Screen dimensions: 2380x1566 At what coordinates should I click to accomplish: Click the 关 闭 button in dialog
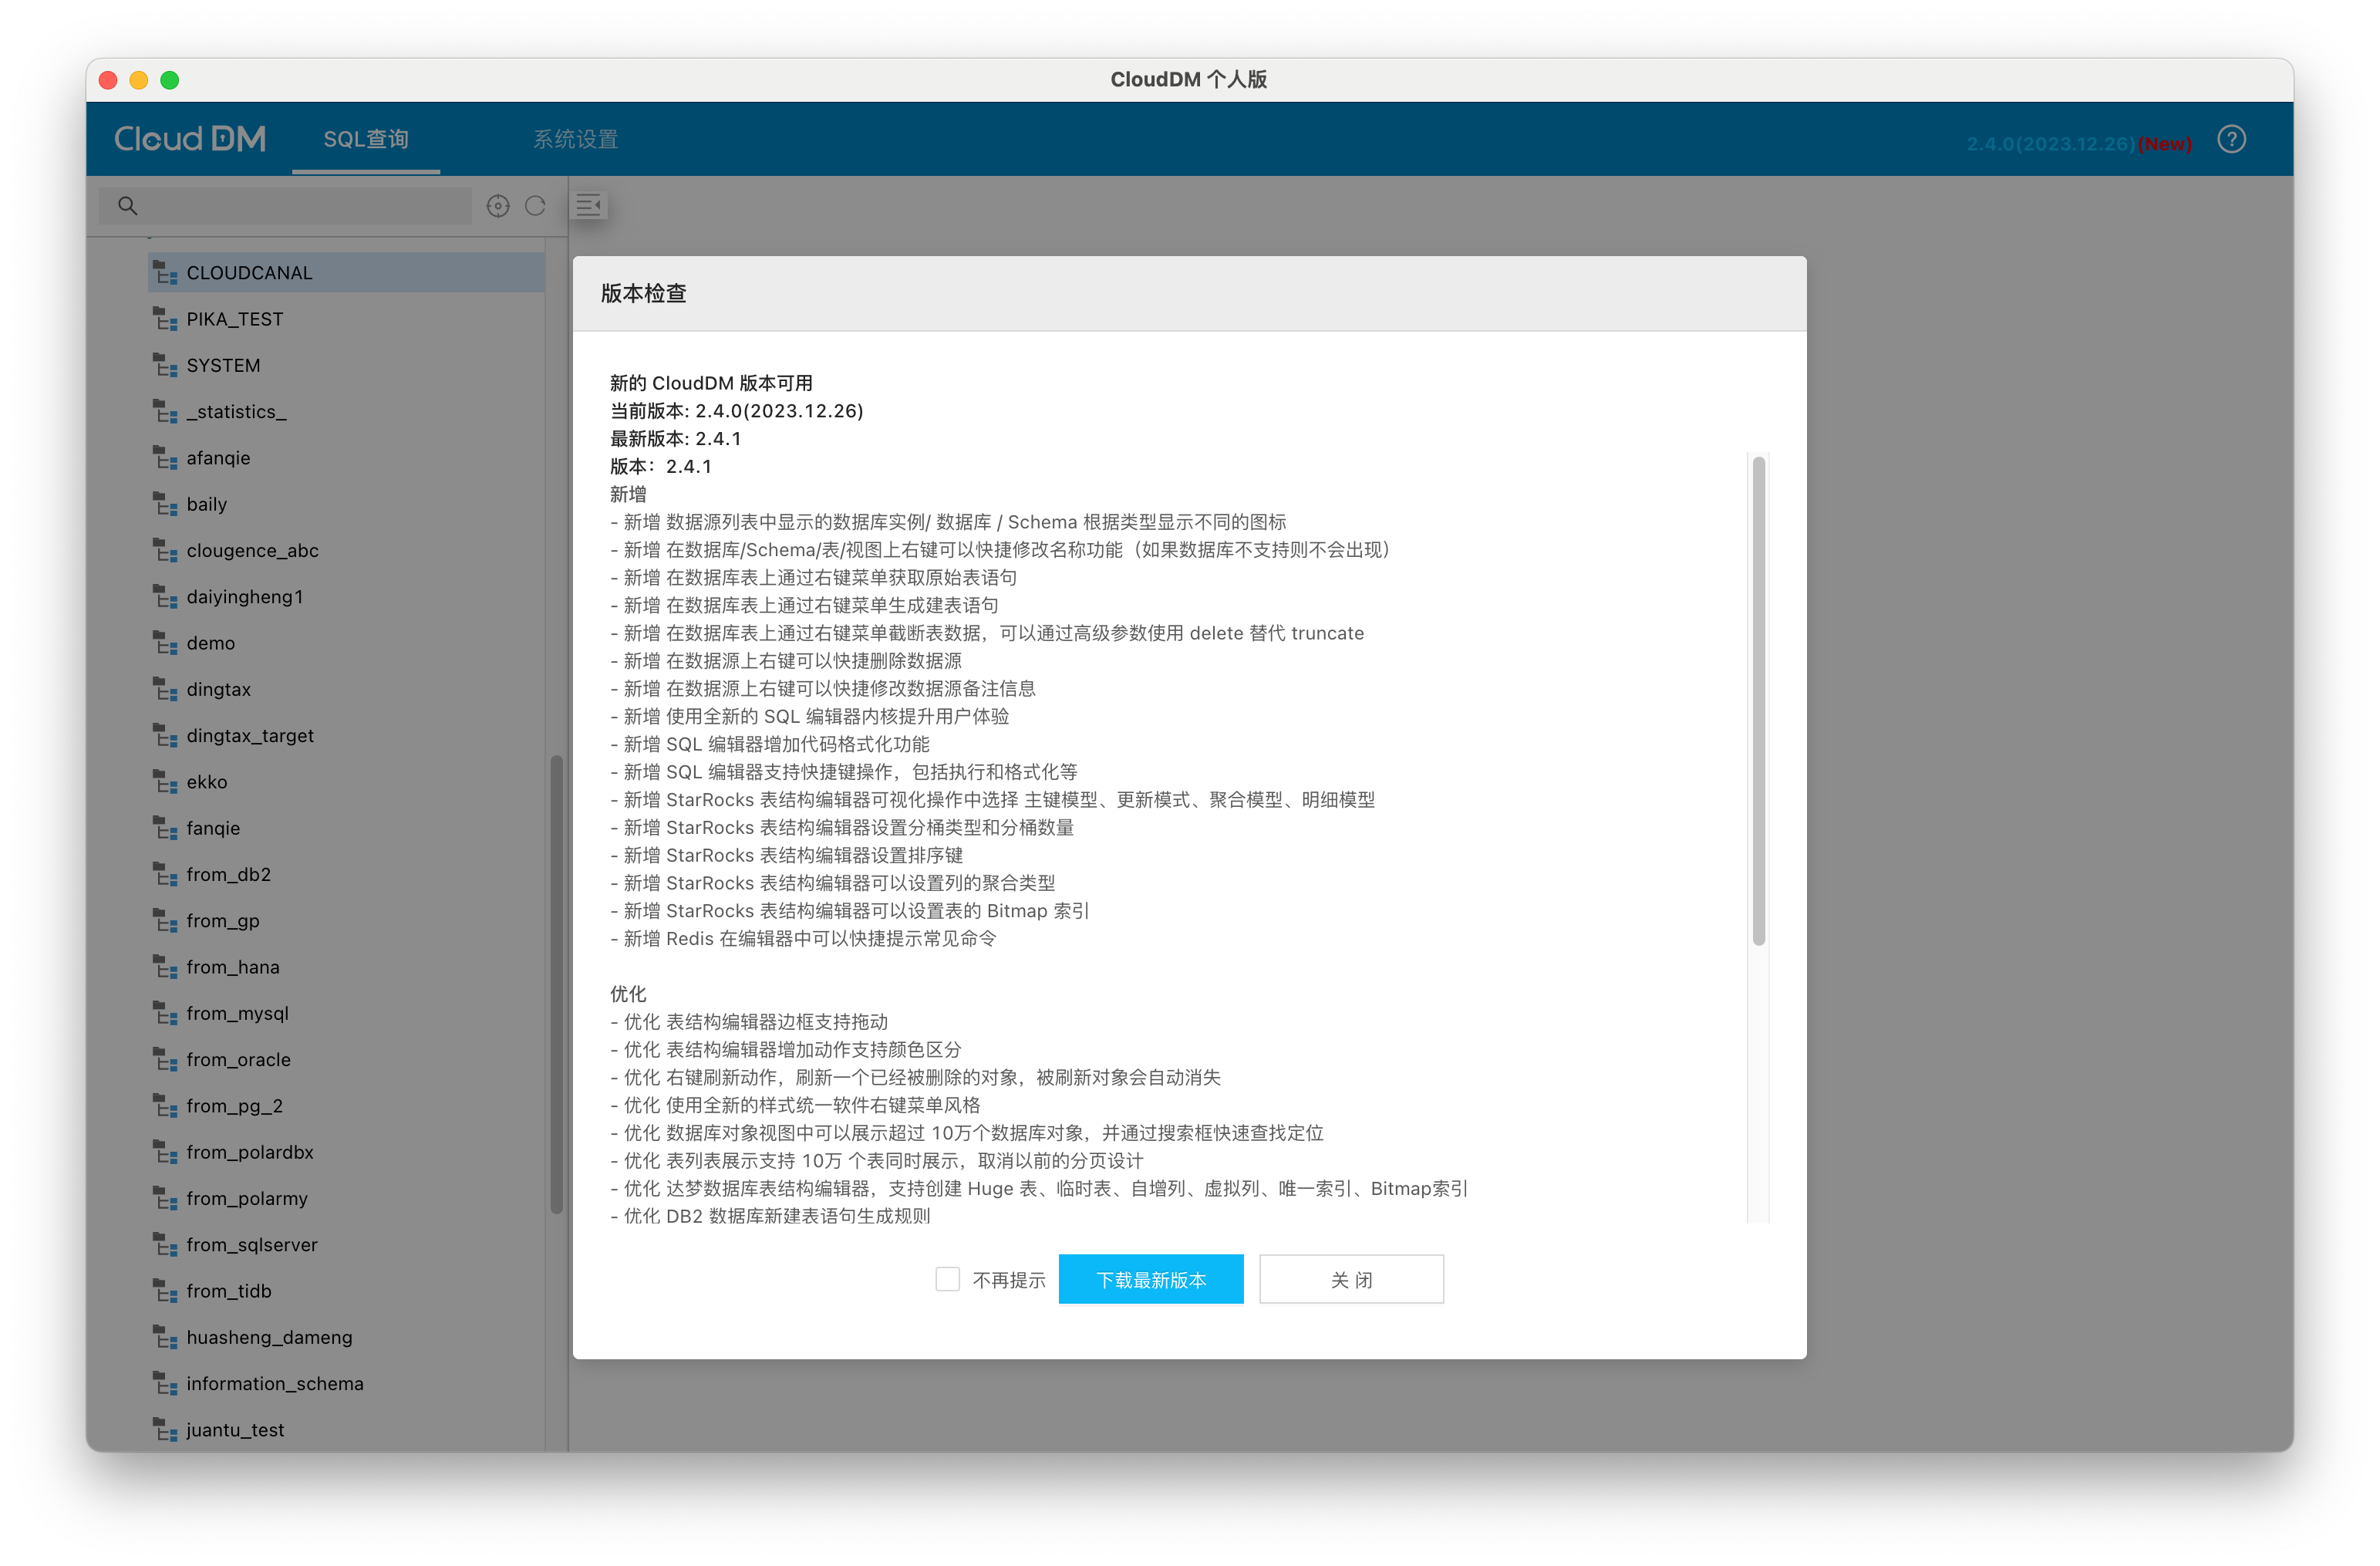1351,1279
